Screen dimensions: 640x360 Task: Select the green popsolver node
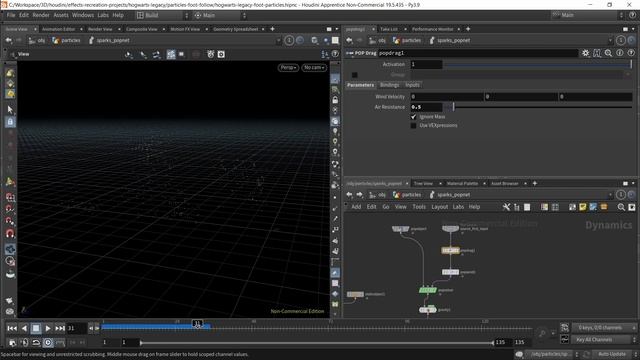(x=428, y=290)
